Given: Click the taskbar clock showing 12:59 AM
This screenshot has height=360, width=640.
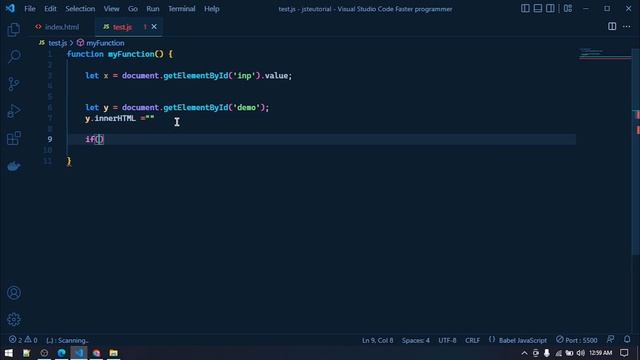Looking at the screenshot, I should (600, 353).
